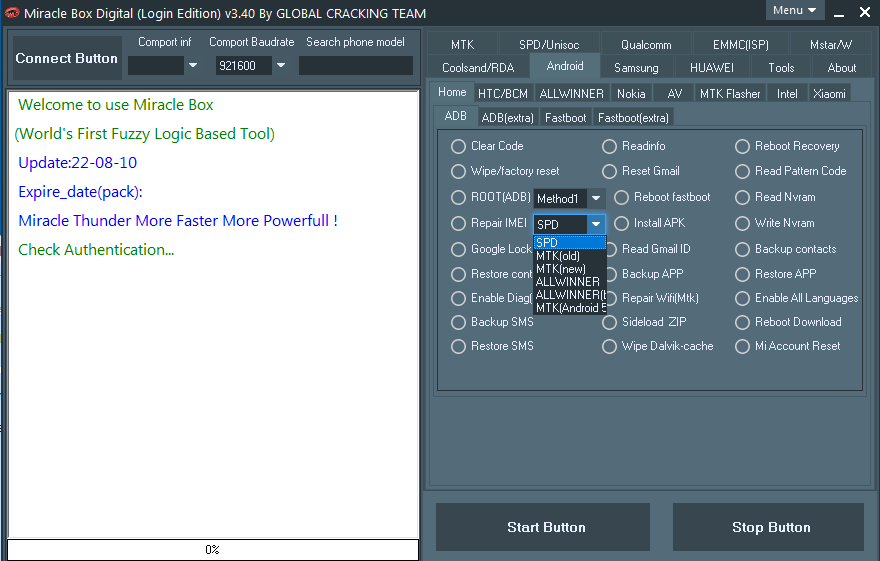
Task: Switch to the Tools tab
Action: [781, 67]
